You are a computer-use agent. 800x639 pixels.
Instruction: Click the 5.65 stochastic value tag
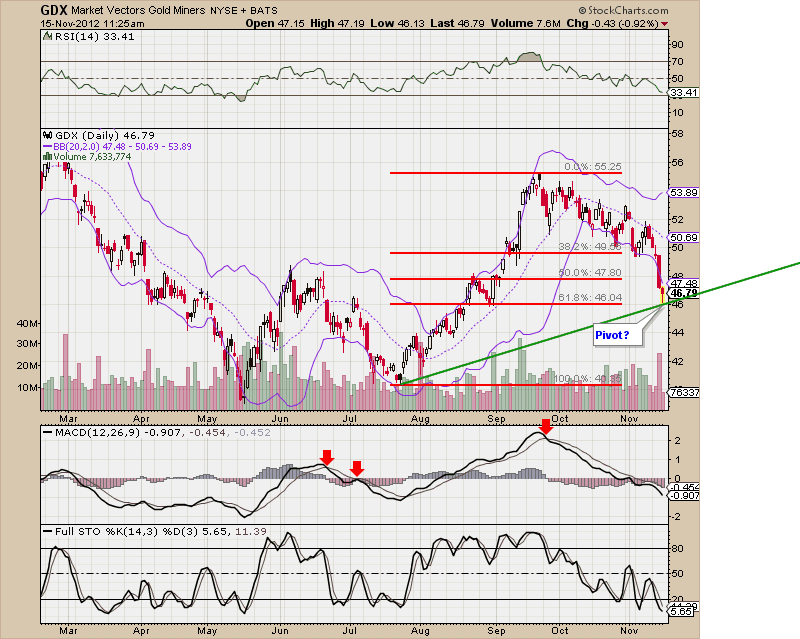click(x=682, y=611)
